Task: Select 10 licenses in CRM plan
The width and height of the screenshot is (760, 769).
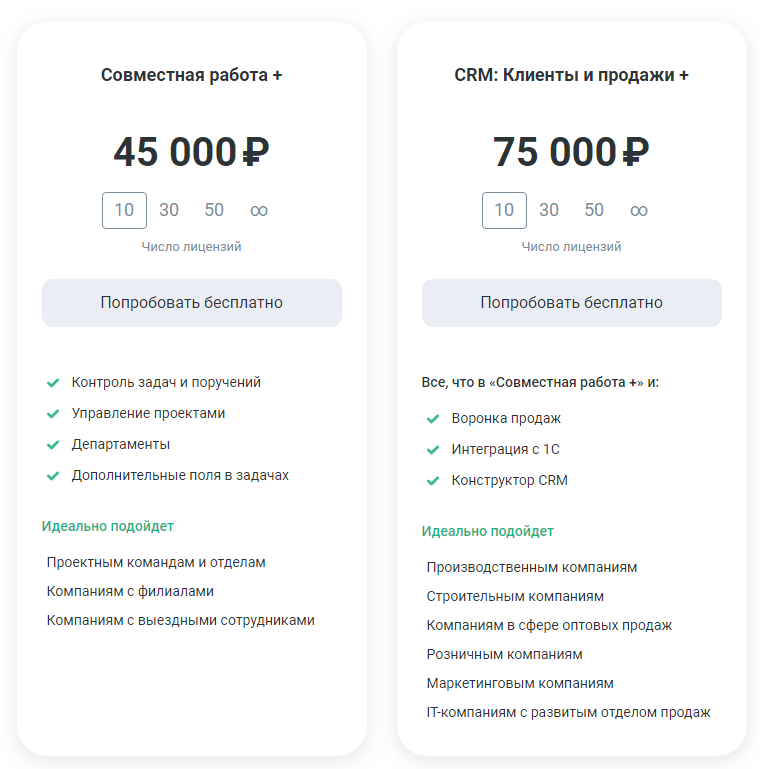Action: pyautogui.click(x=504, y=210)
